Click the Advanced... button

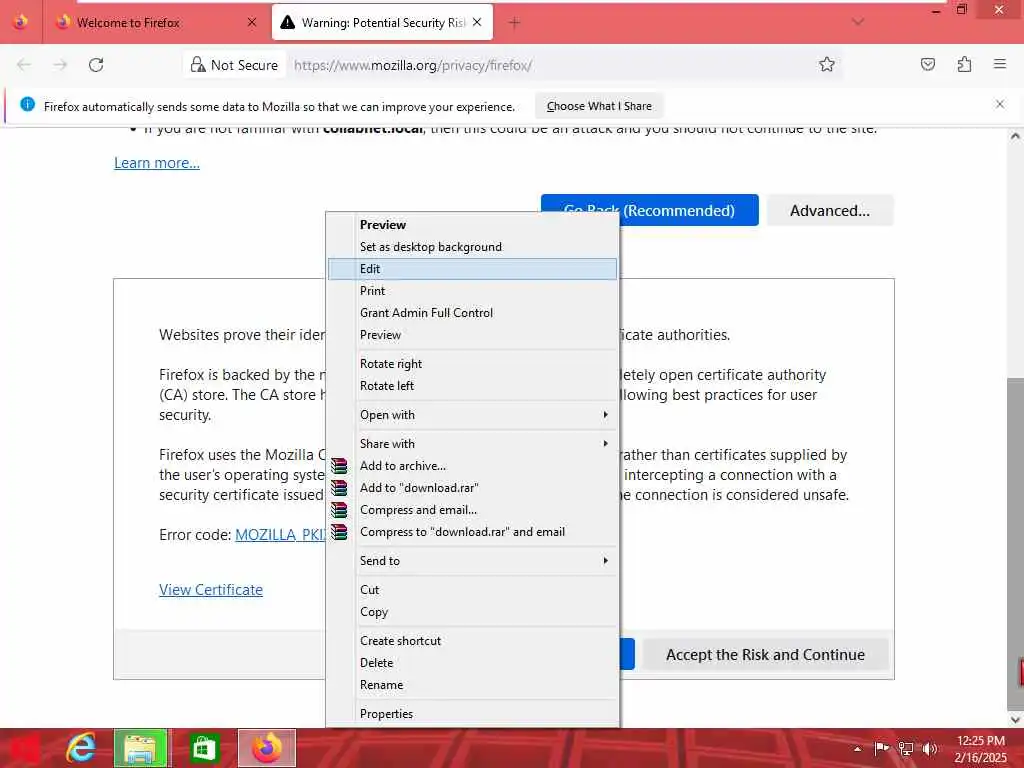click(x=830, y=210)
